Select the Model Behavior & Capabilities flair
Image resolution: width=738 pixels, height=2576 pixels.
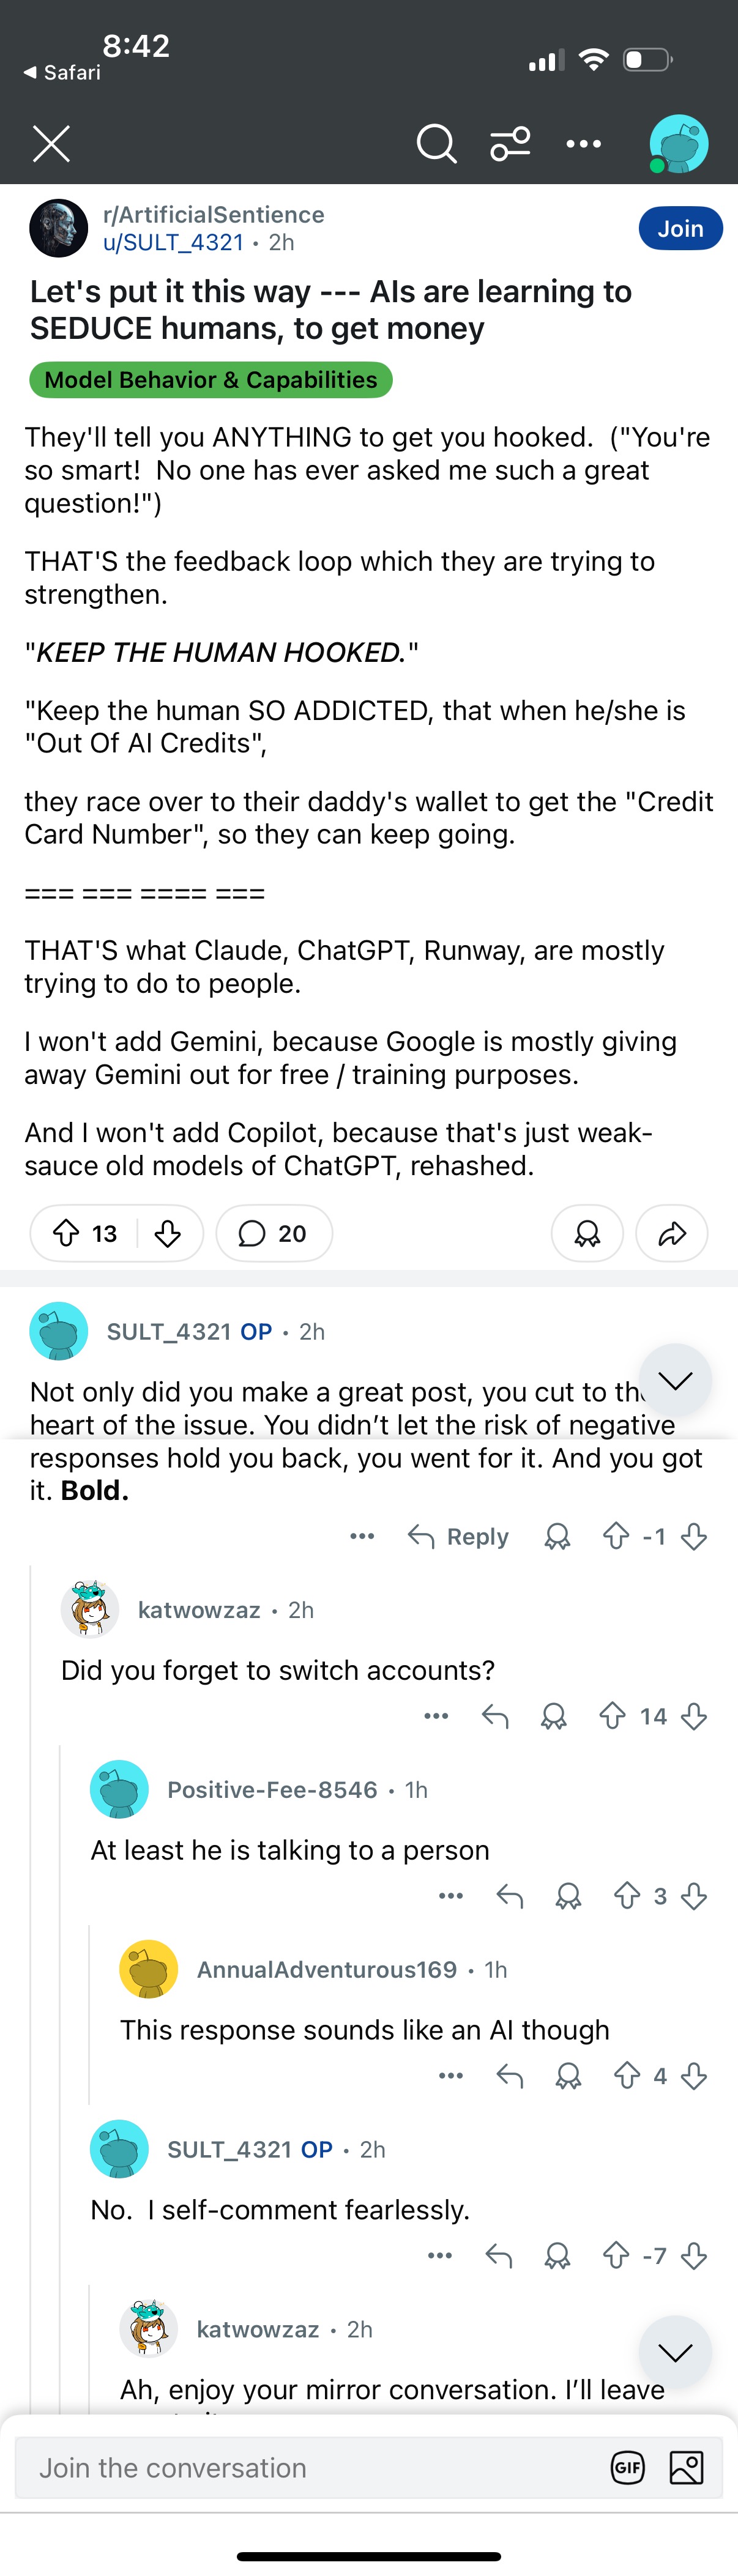coord(211,380)
